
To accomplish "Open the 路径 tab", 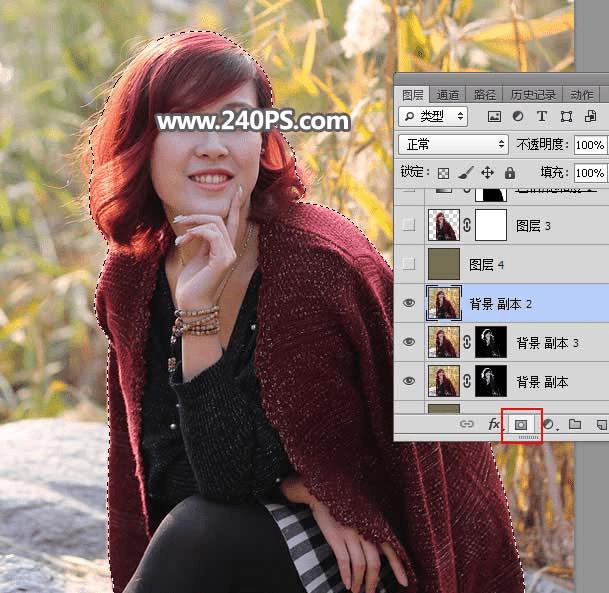I will click(x=484, y=95).
